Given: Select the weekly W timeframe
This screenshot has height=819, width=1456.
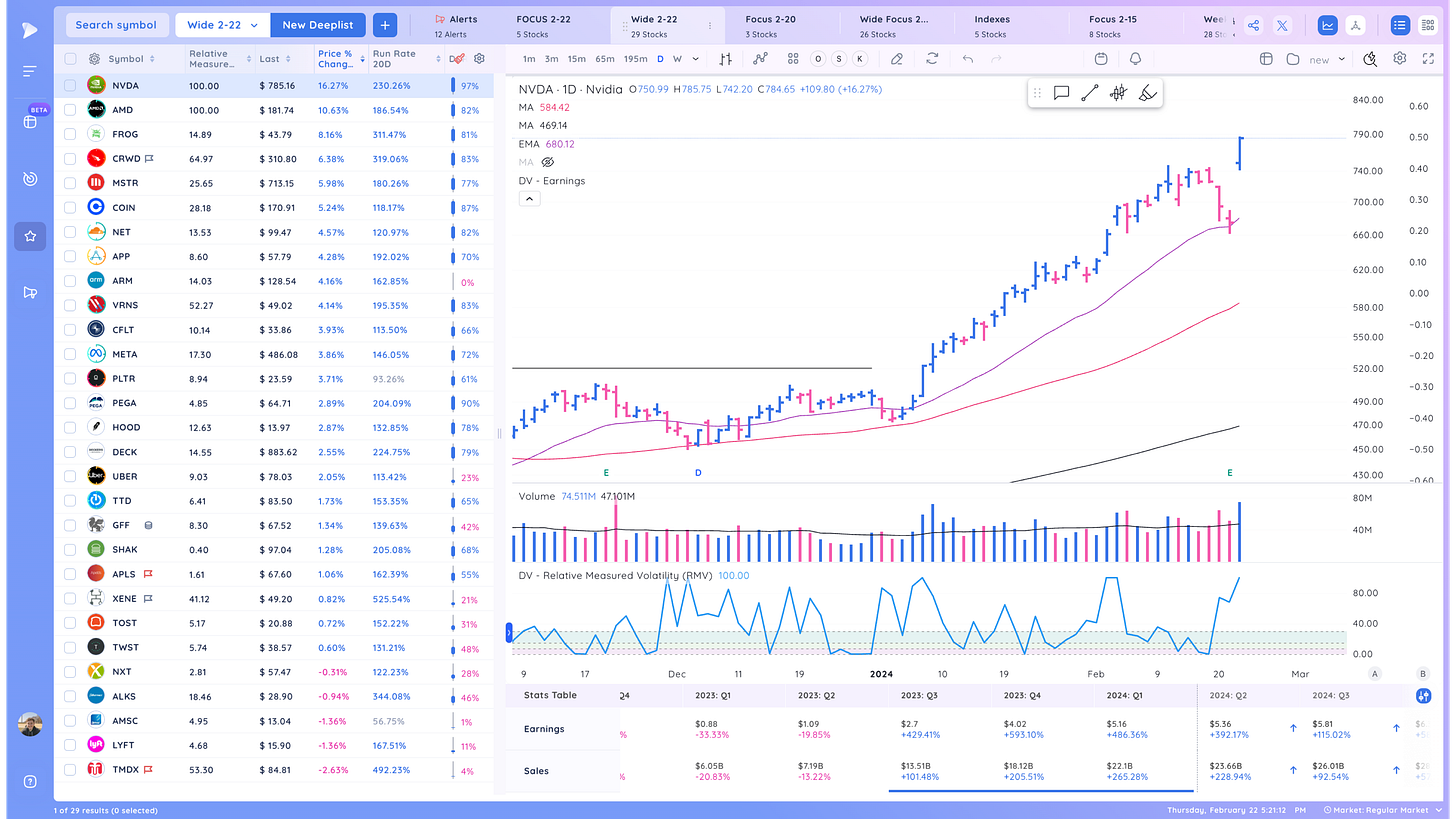Looking at the screenshot, I should 678,59.
